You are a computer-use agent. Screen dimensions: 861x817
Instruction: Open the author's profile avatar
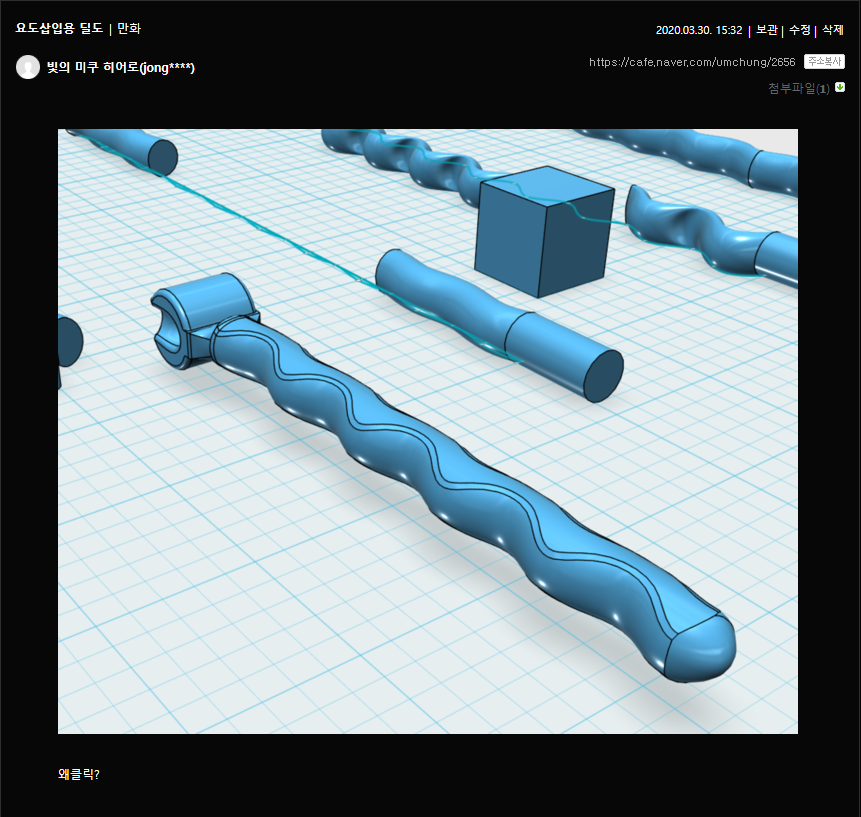[28, 67]
